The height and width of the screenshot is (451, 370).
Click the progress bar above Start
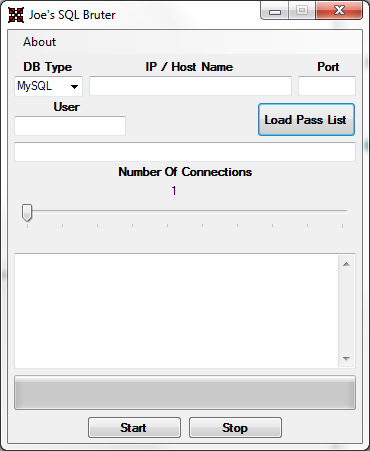[185, 393]
